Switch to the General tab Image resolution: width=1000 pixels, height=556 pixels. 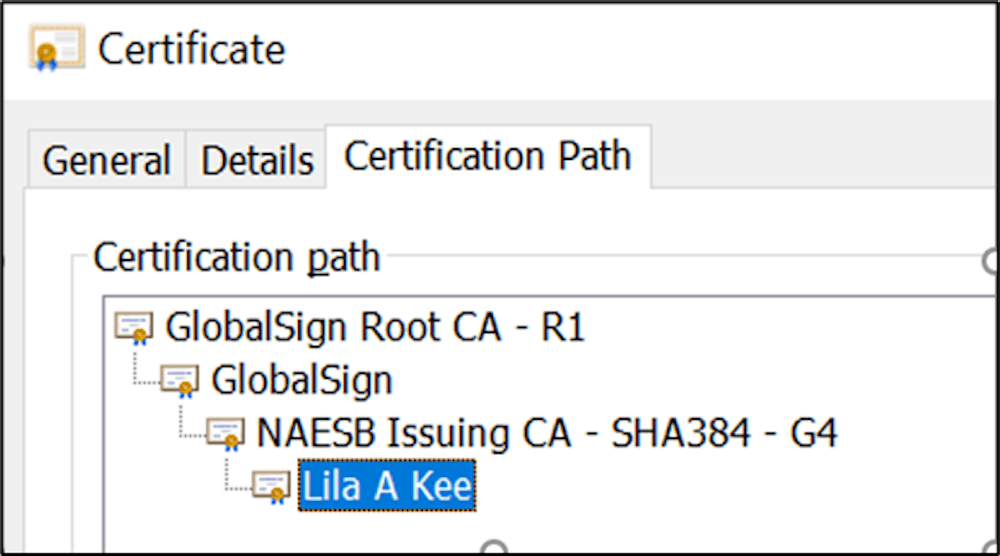click(107, 159)
